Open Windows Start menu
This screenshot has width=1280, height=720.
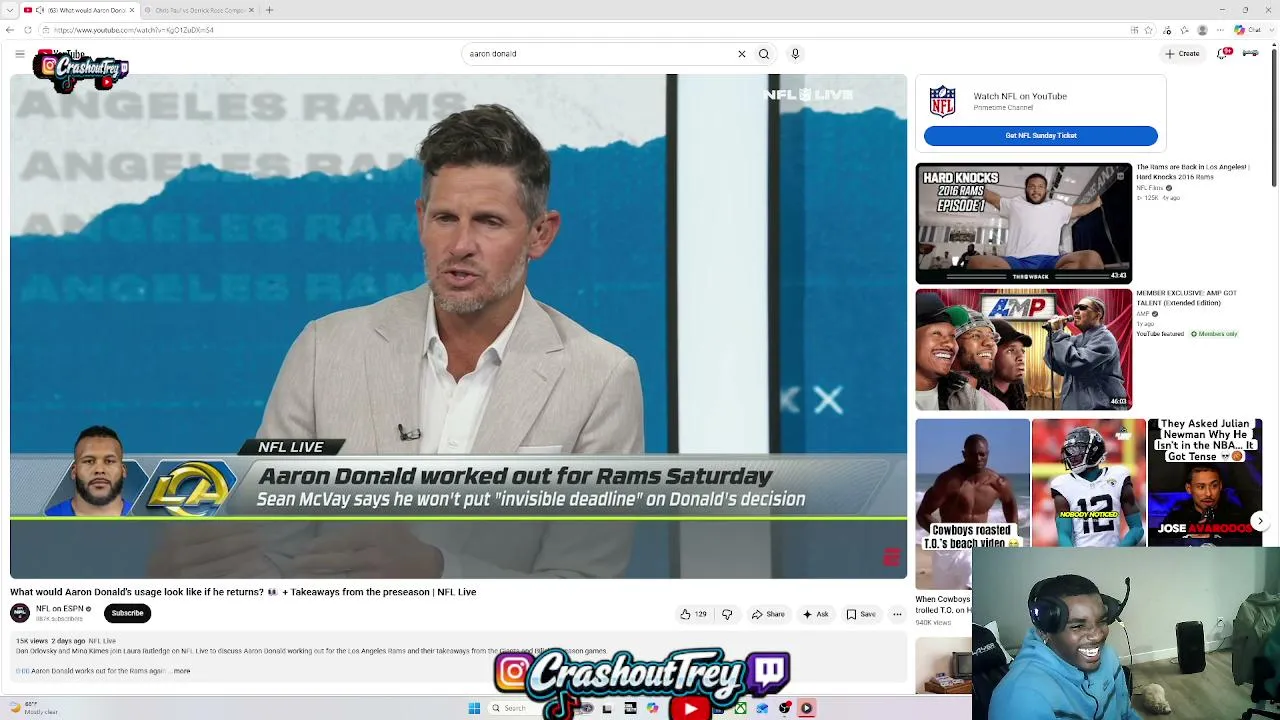pos(474,708)
